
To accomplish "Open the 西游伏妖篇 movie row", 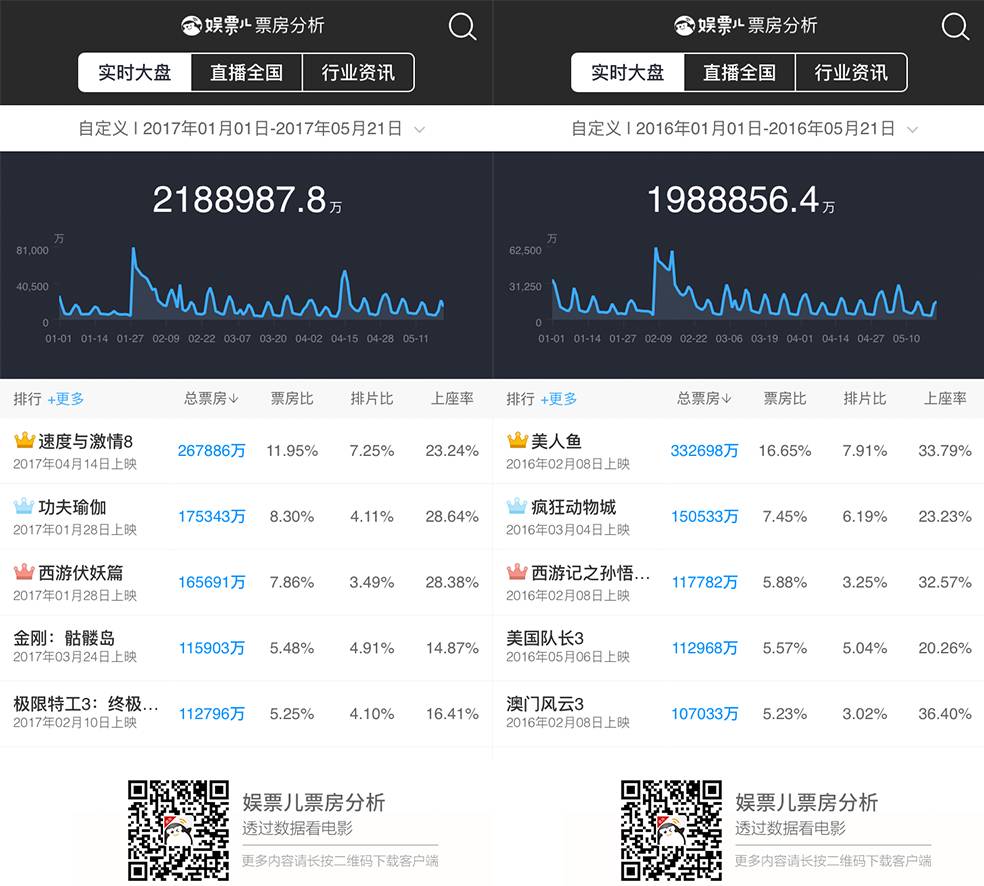I will [246, 582].
